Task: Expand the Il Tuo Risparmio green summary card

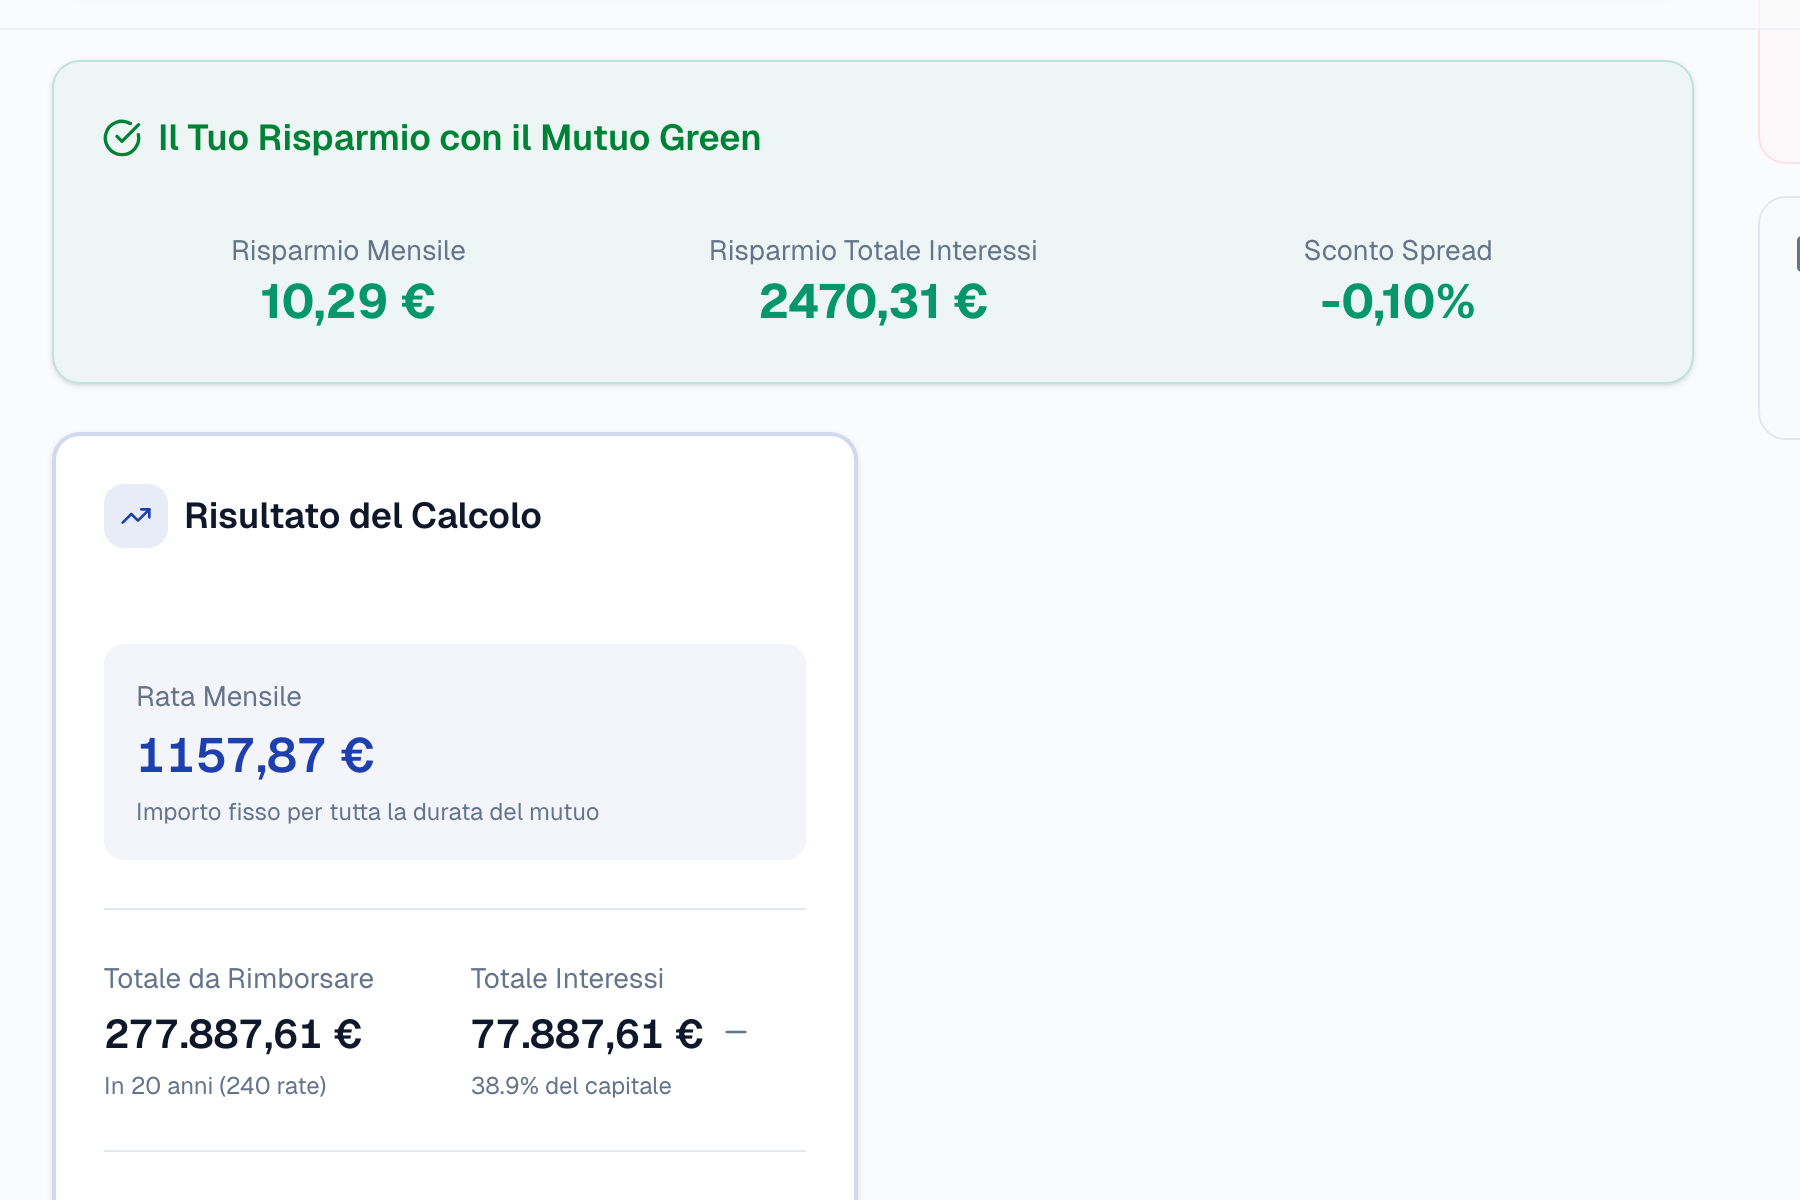Action: [873, 218]
